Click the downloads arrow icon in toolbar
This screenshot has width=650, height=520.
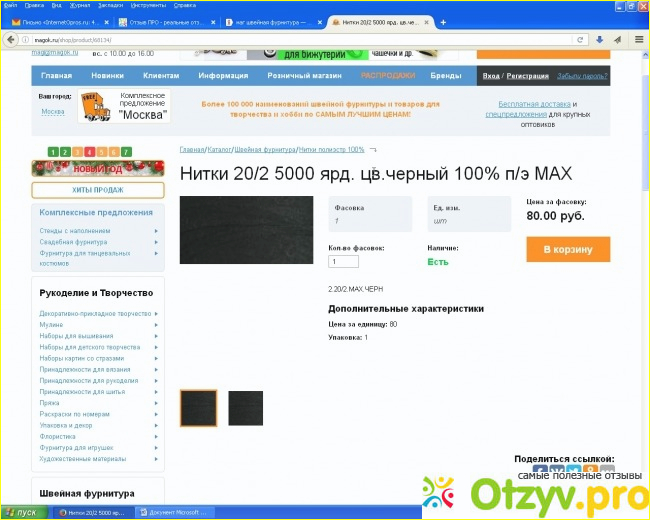click(x=598, y=39)
